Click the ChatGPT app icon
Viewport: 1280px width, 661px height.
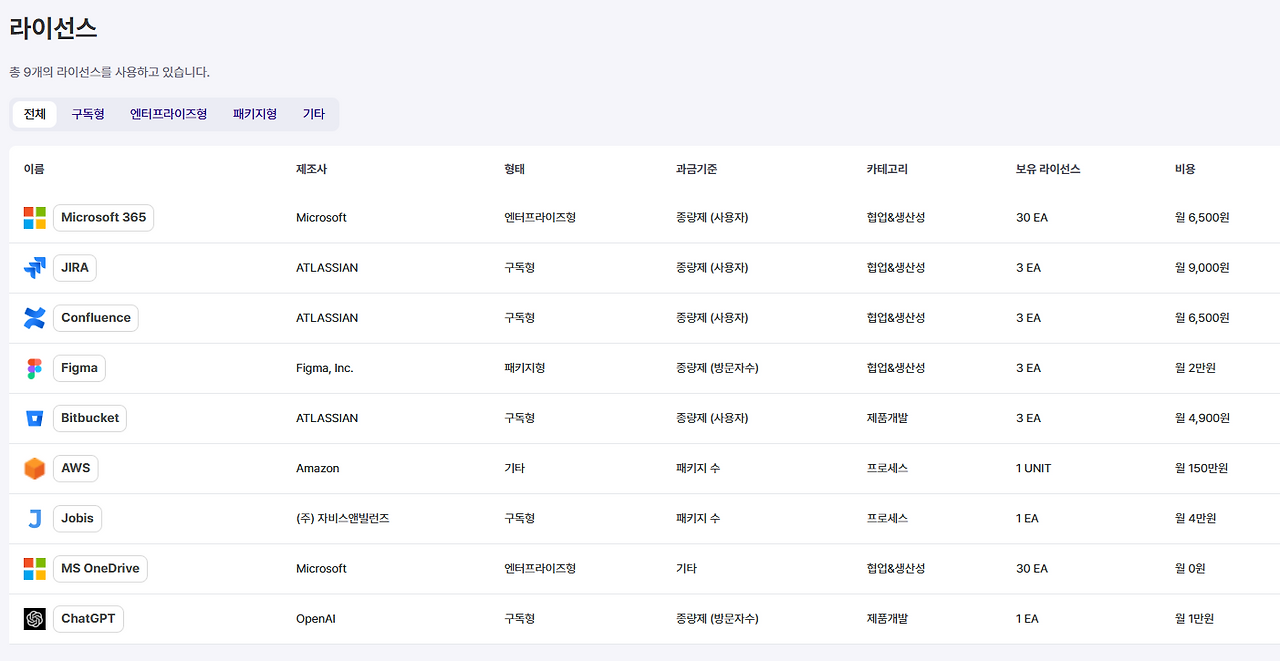coord(34,618)
